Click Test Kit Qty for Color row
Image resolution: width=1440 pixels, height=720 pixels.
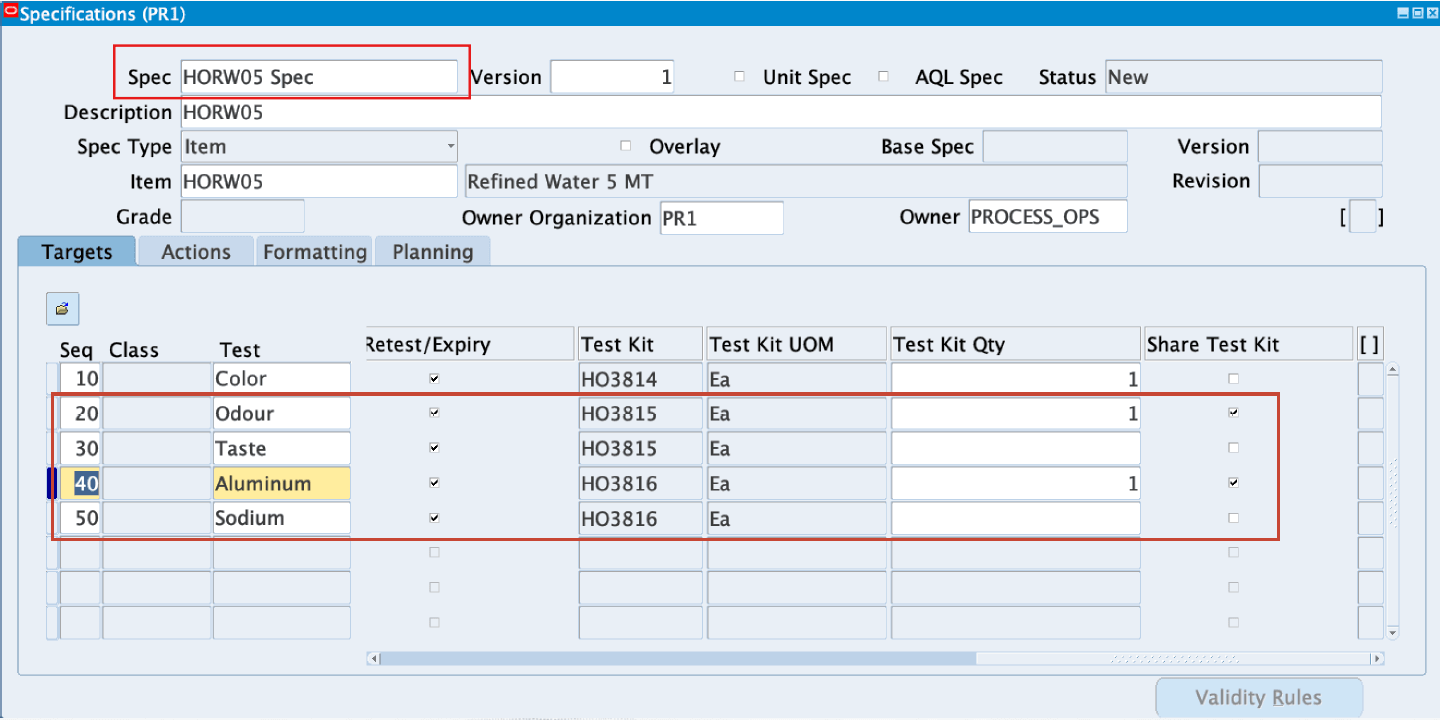point(1016,379)
